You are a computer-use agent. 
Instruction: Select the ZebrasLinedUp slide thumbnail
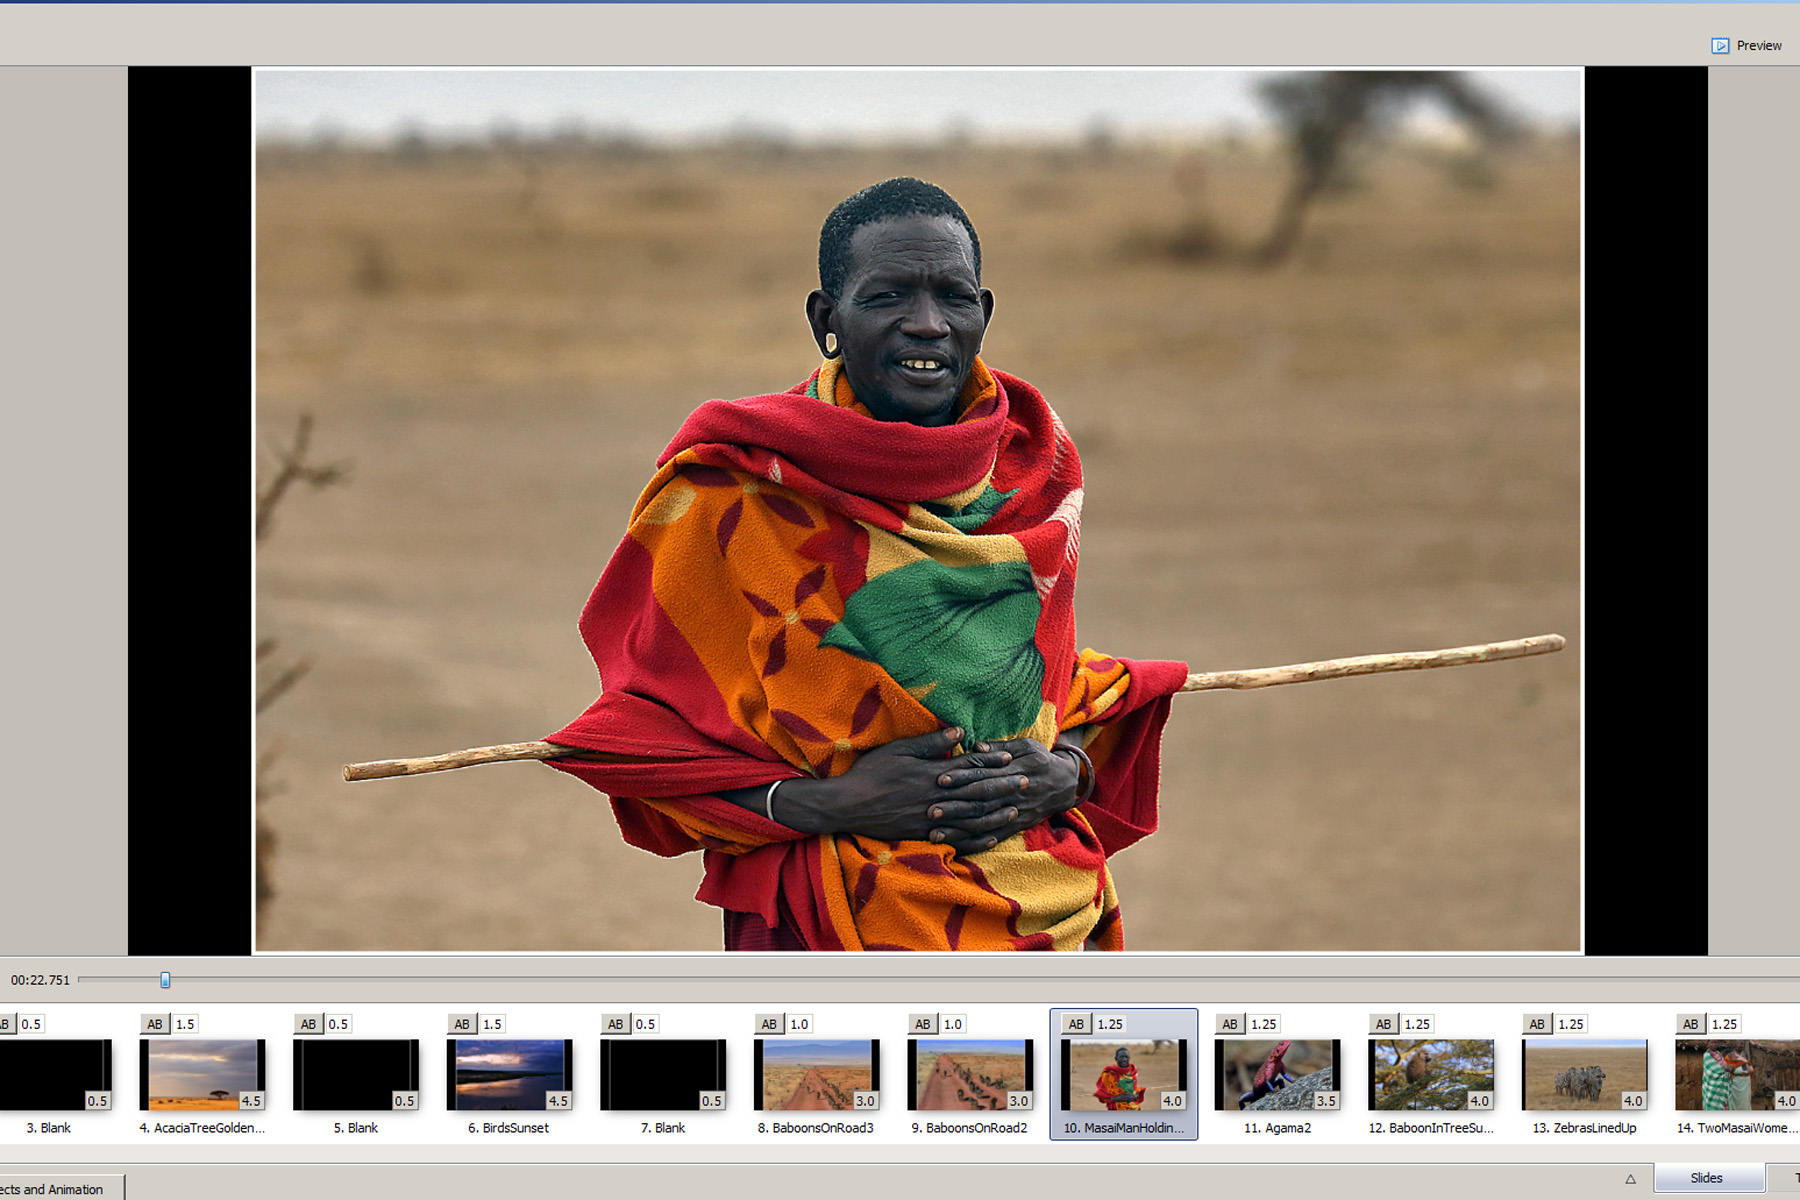point(1584,1075)
